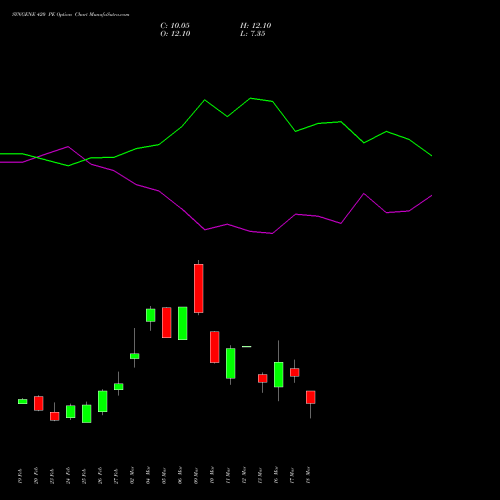Click the 05 Mar date label
The height and width of the screenshot is (500, 500).
pyautogui.click(x=164, y=475)
